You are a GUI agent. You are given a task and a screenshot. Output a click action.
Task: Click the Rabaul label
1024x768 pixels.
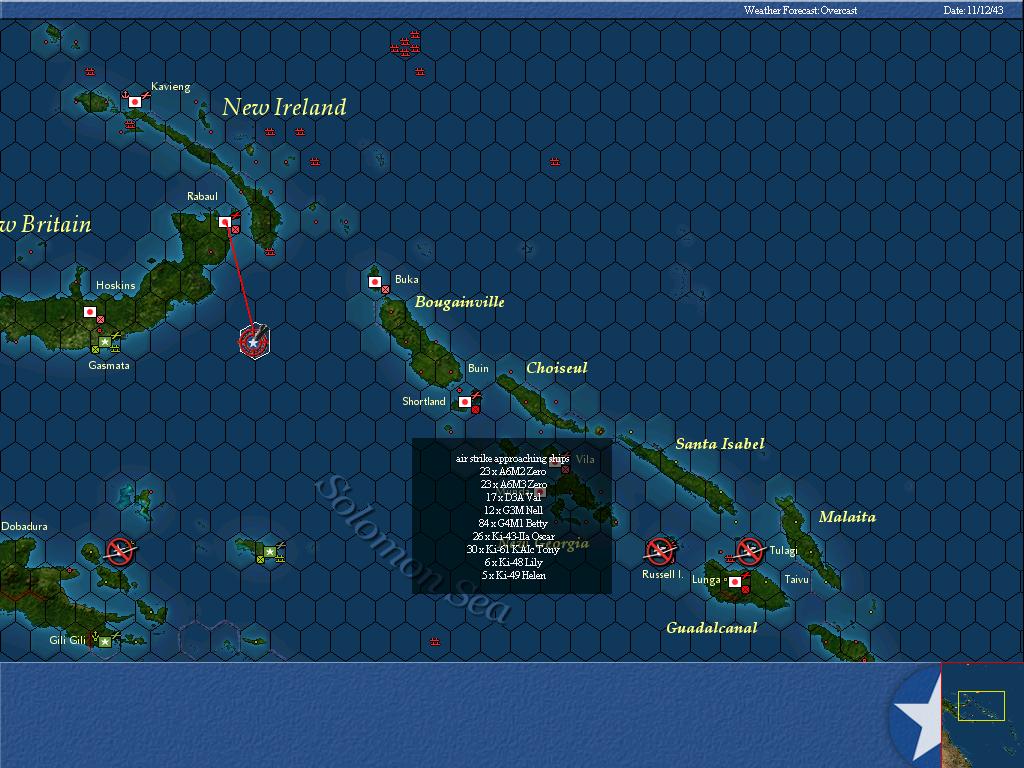[202, 196]
